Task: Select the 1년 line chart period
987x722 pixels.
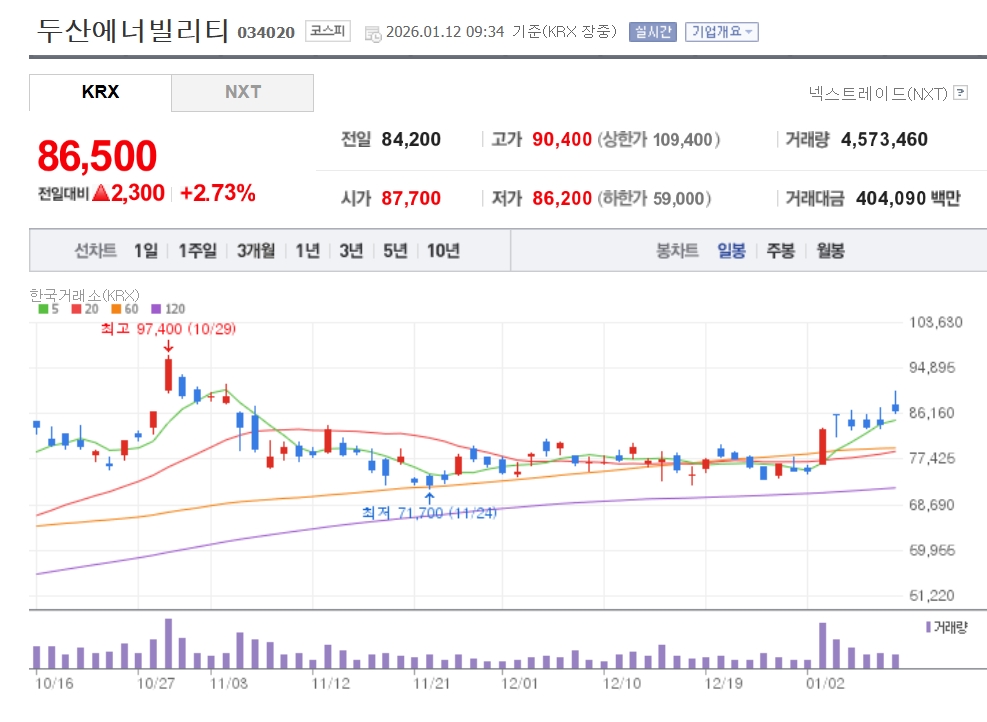Action: pyautogui.click(x=307, y=251)
